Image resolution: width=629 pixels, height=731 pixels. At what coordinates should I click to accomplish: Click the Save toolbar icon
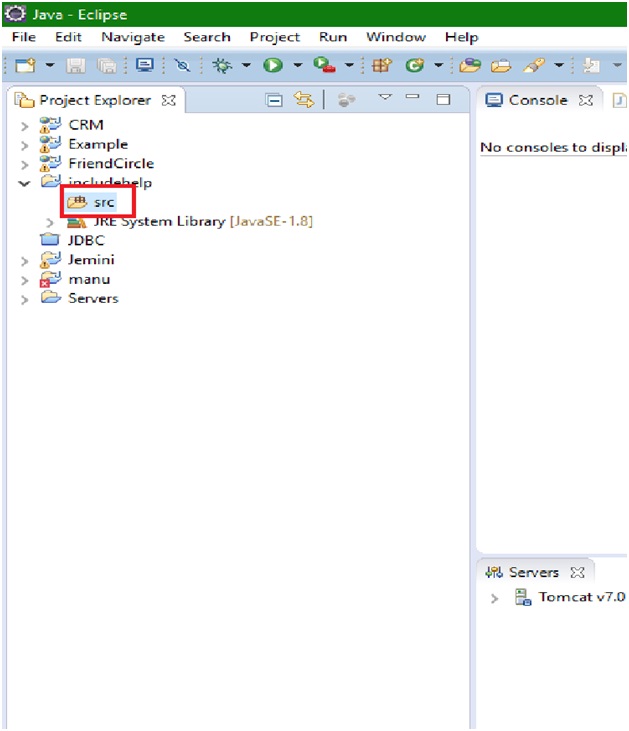(76, 65)
